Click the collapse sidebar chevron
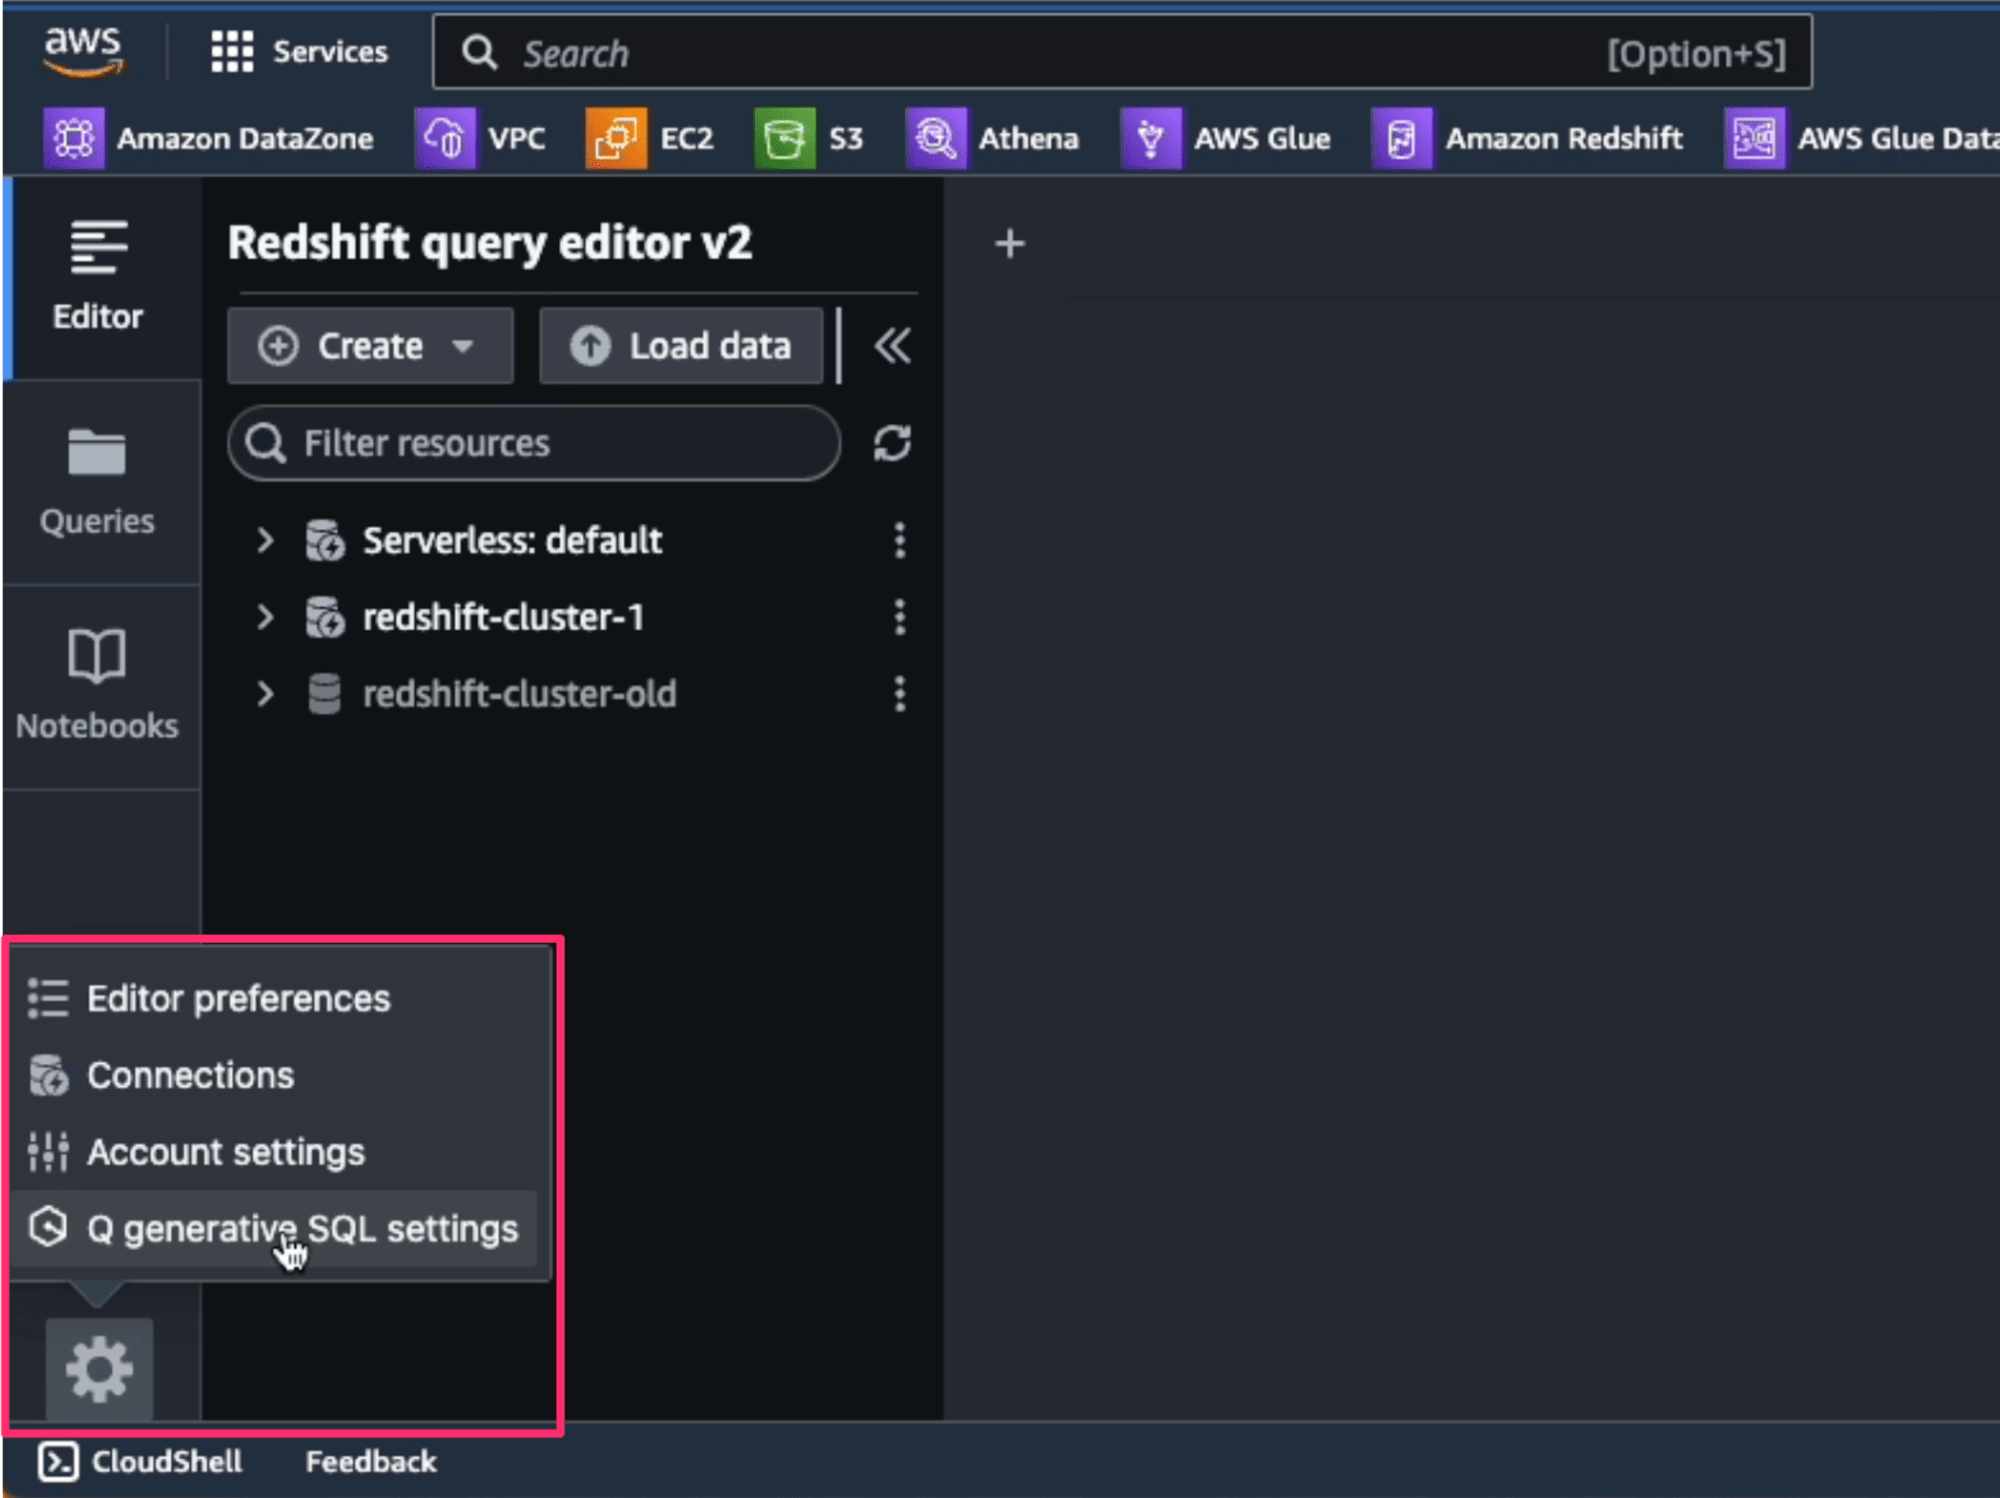 point(891,346)
